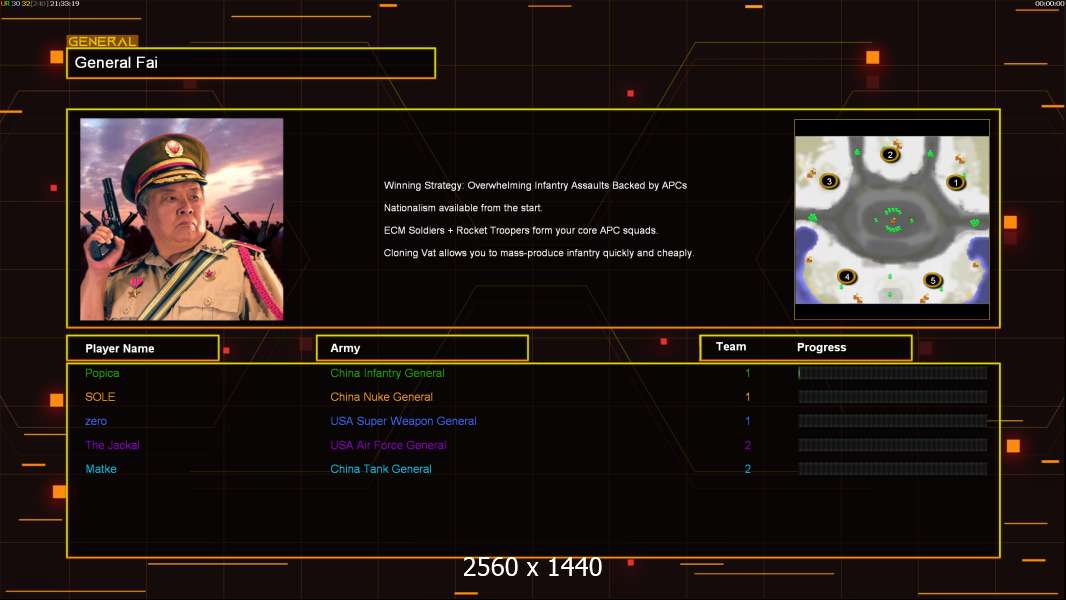Click start position marker 3 on minimap

tap(829, 181)
